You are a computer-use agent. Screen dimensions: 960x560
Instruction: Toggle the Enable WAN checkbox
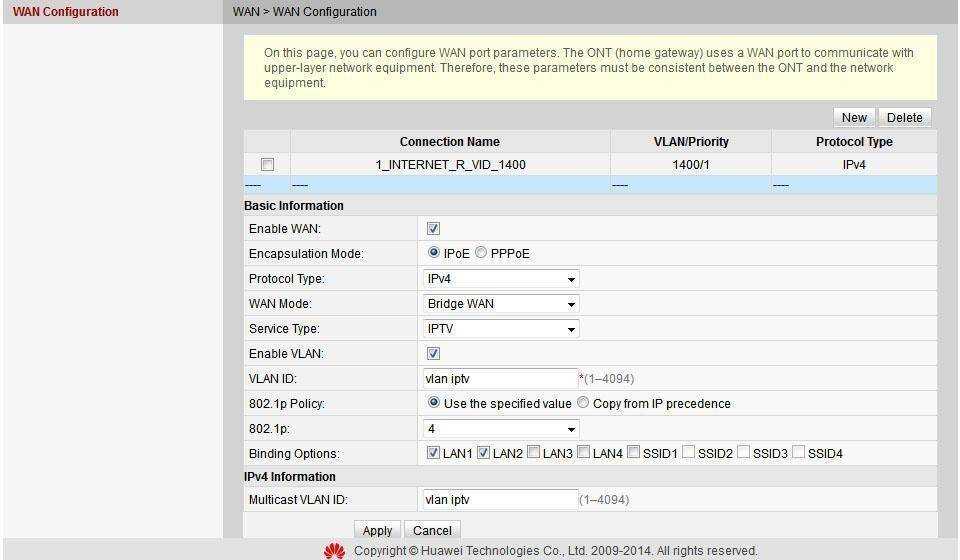point(433,229)
